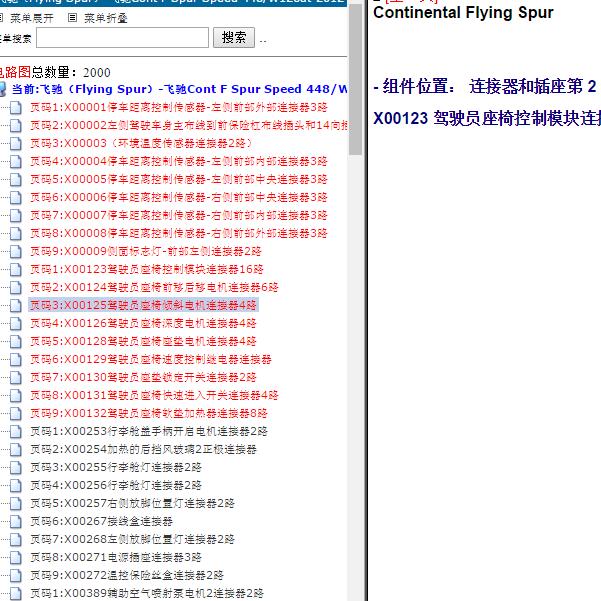Click the page icon beside X00253 row
601x601 pixels.
point(16,432)
